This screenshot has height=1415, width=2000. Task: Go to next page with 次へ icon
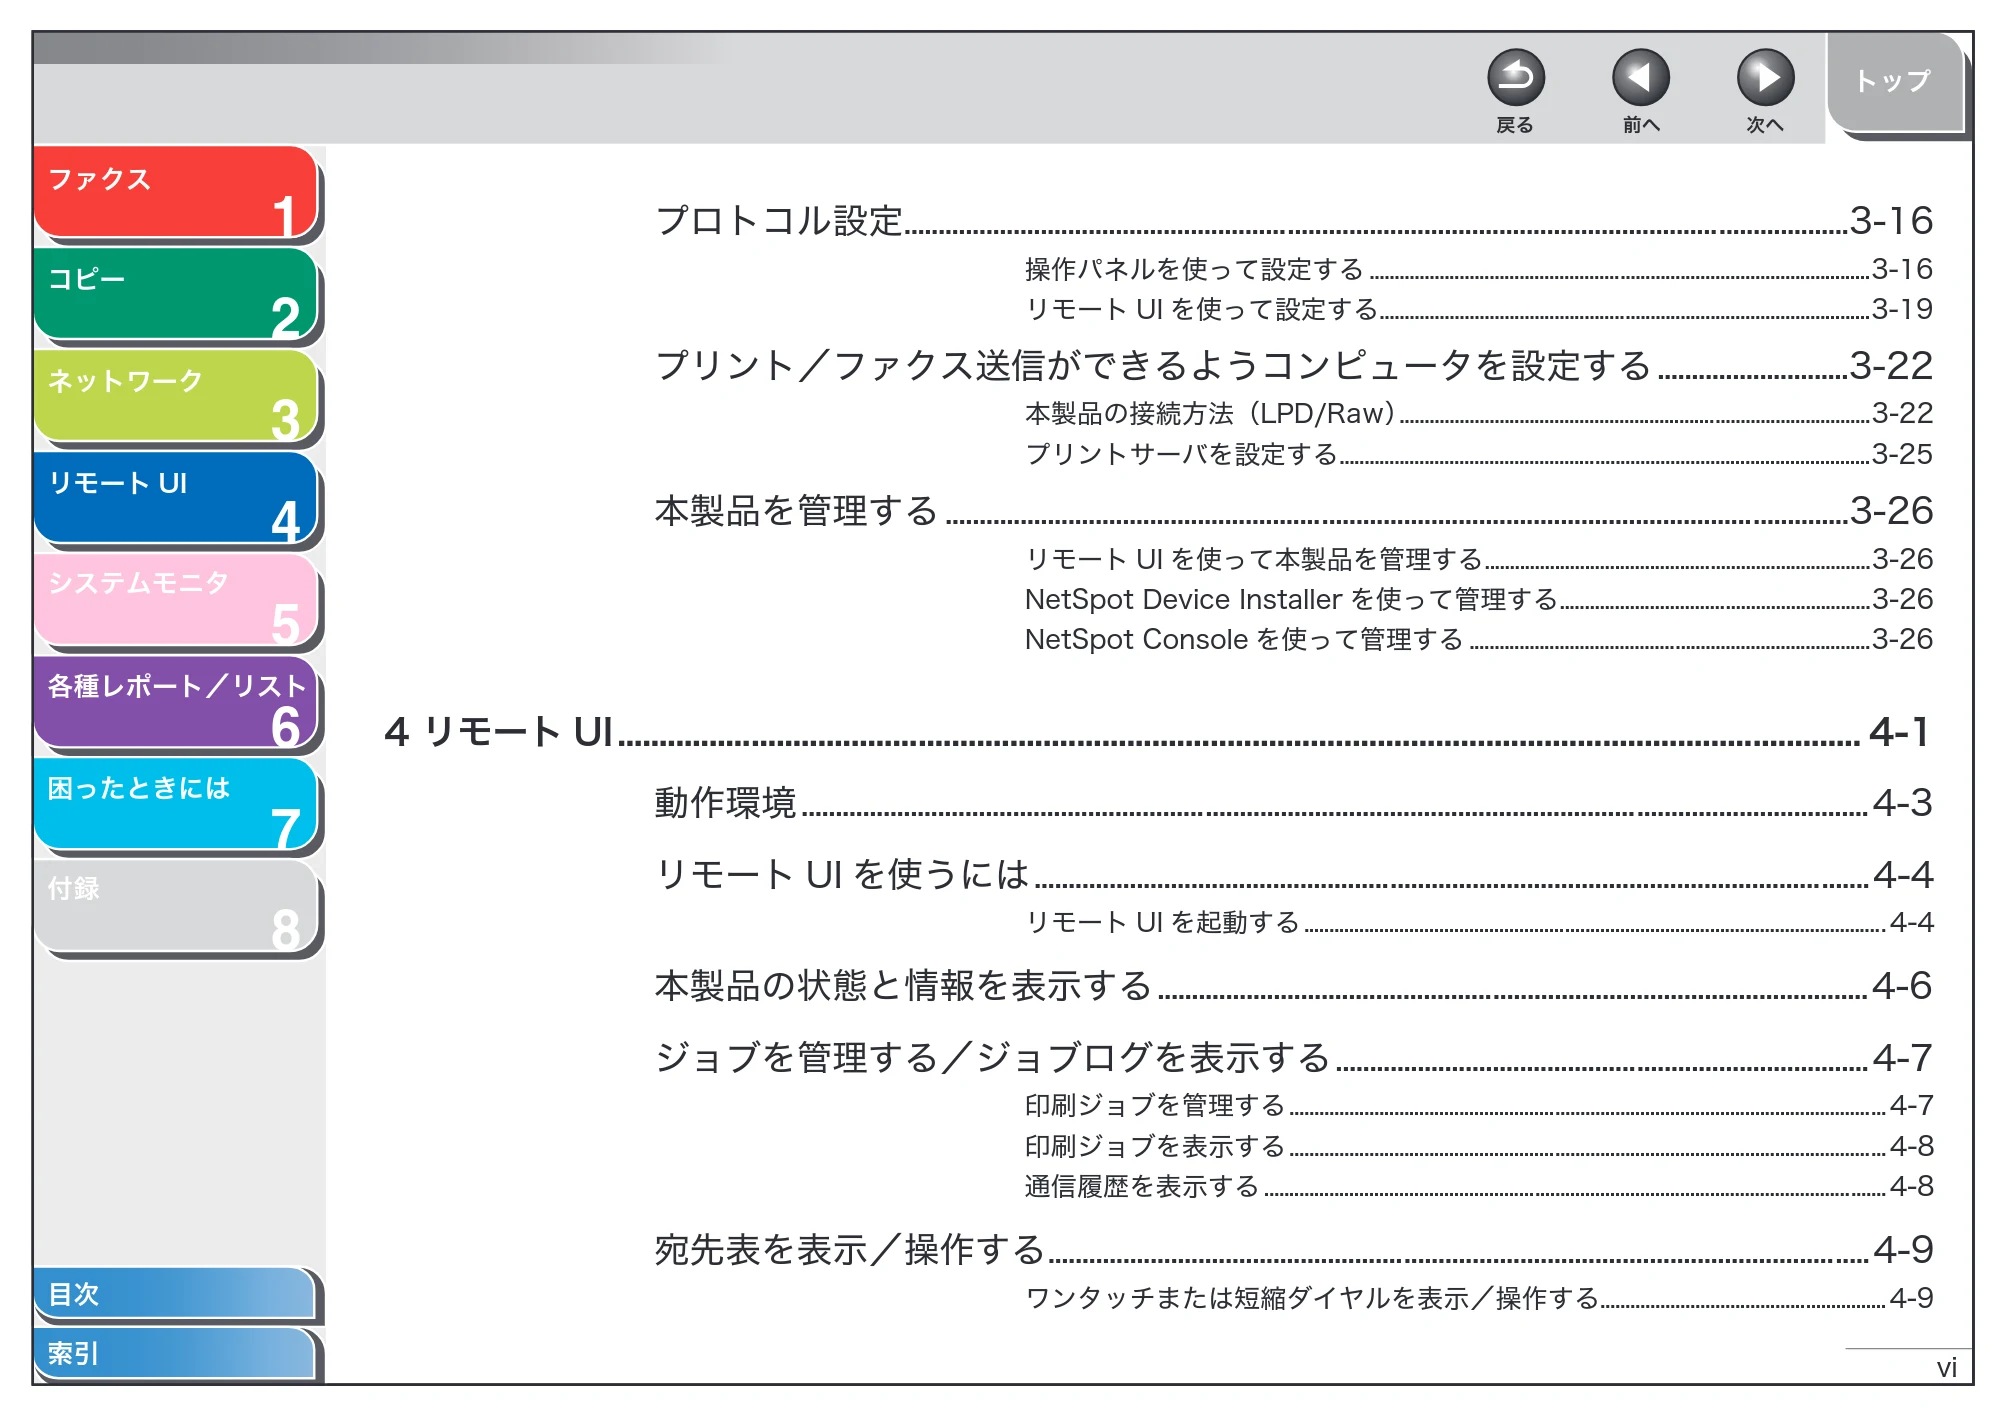[x=1765, y=77]
